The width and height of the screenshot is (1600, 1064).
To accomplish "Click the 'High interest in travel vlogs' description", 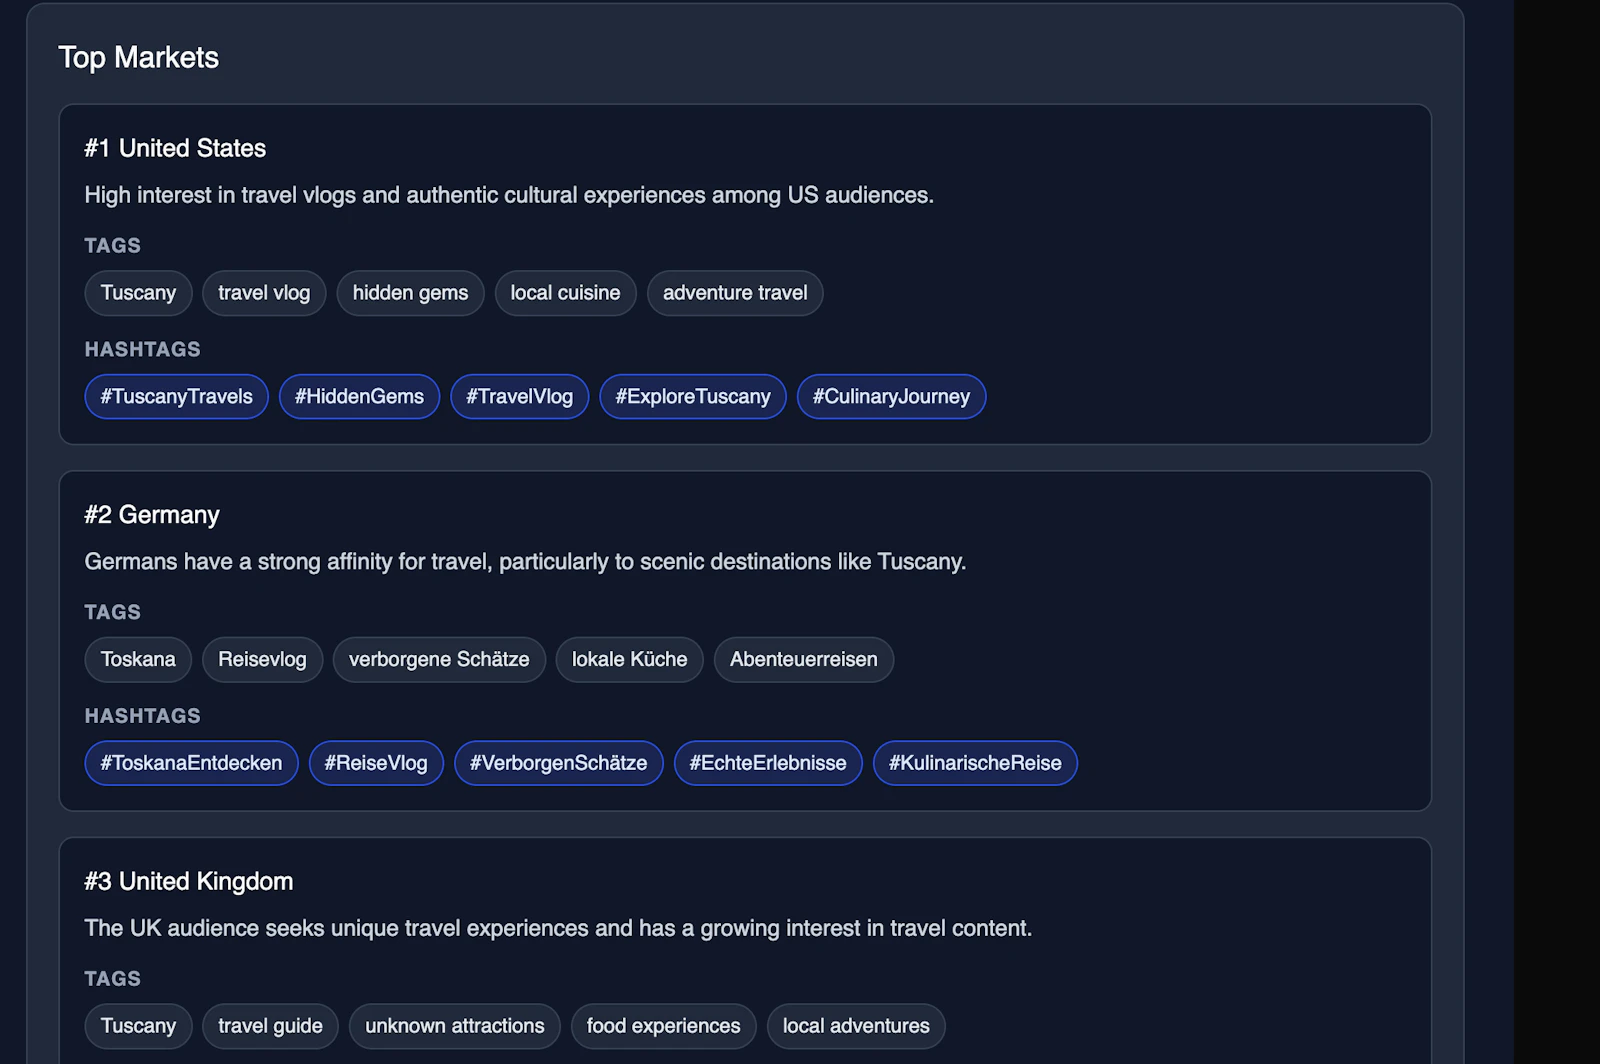I will coord(509,195).
